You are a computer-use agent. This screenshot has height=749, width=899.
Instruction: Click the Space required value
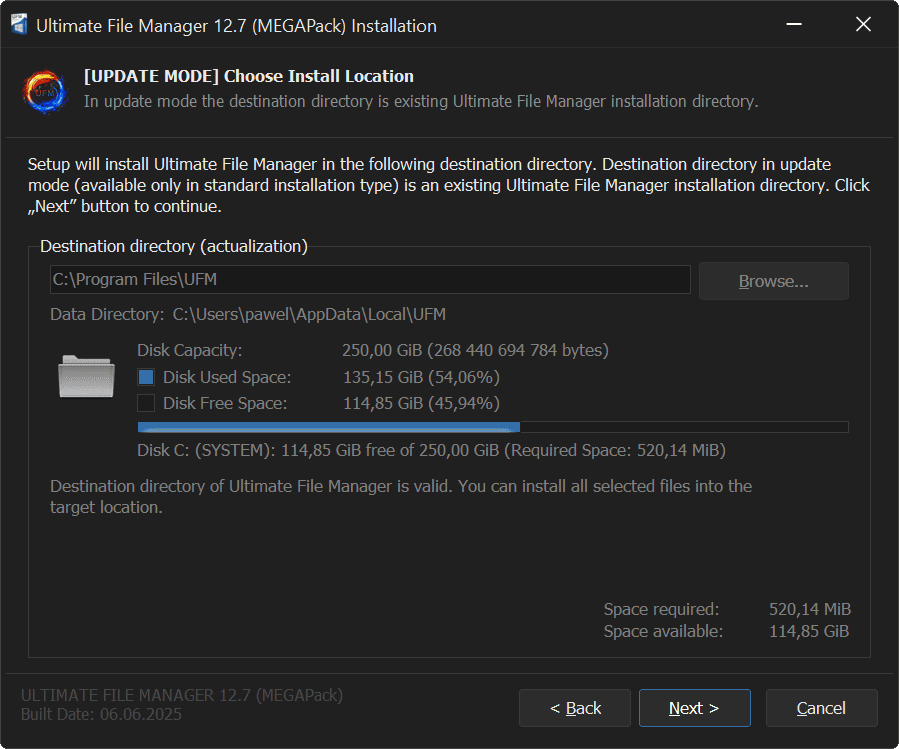[809, 609]
